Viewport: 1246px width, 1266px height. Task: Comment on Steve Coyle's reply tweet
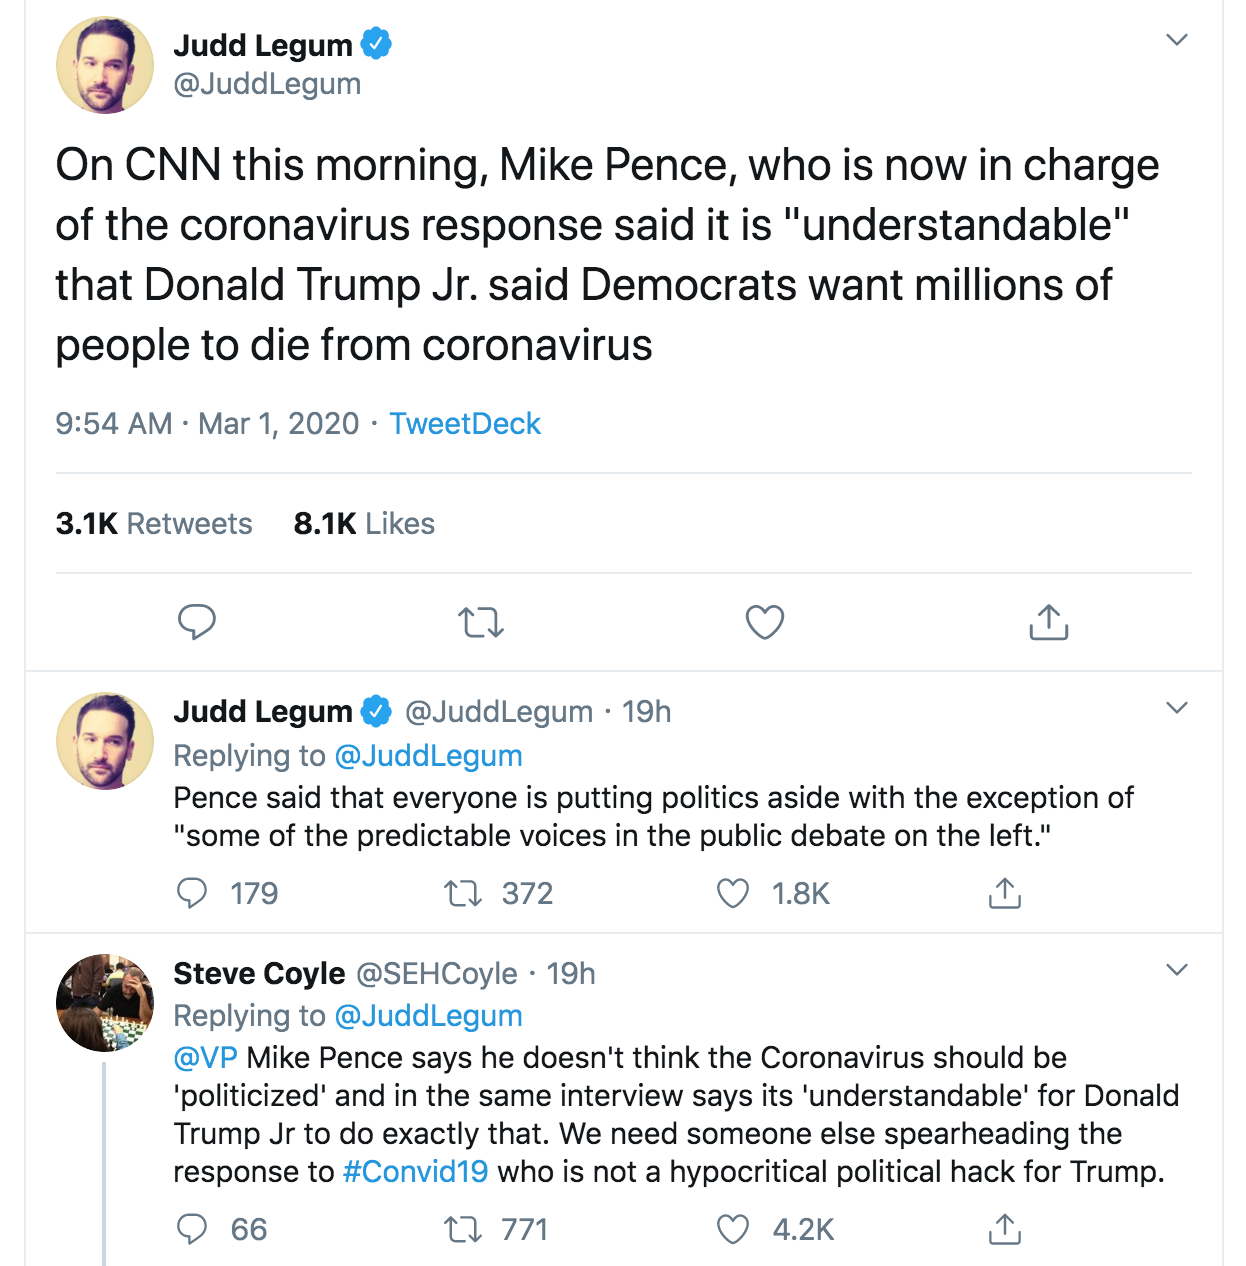coord(192,1229)
